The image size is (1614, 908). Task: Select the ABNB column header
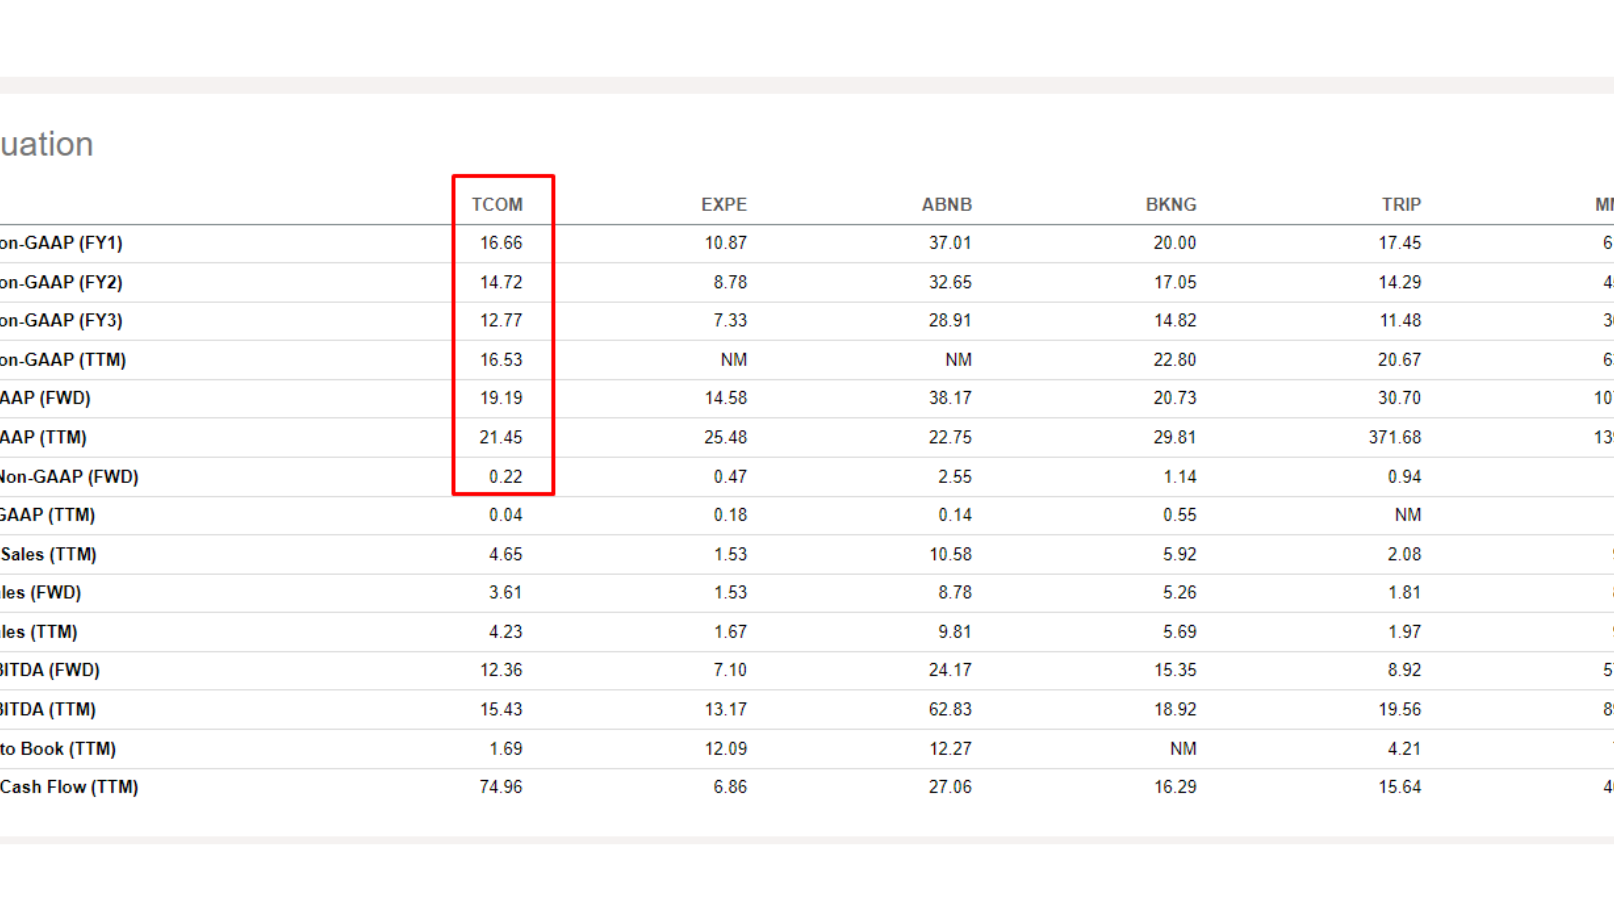[x=947, y=204]
